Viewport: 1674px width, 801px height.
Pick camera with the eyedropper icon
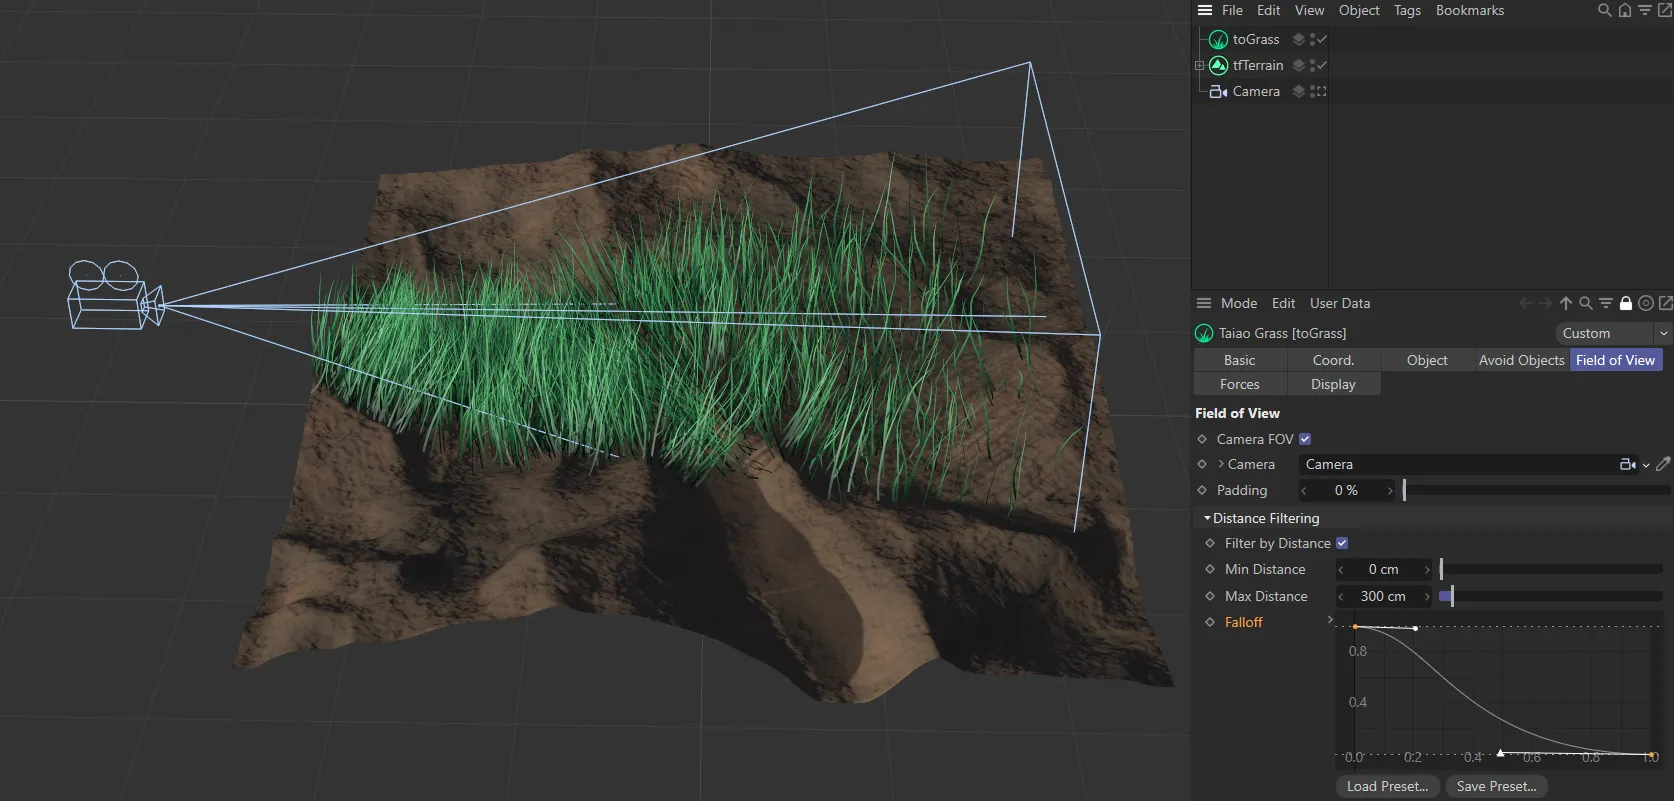coord(1663,464)
